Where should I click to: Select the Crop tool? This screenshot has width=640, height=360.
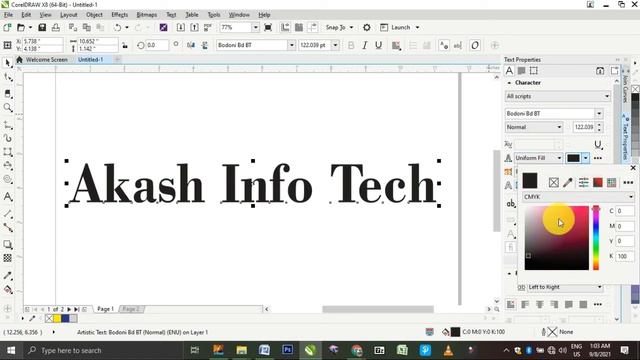coord(8,93)
